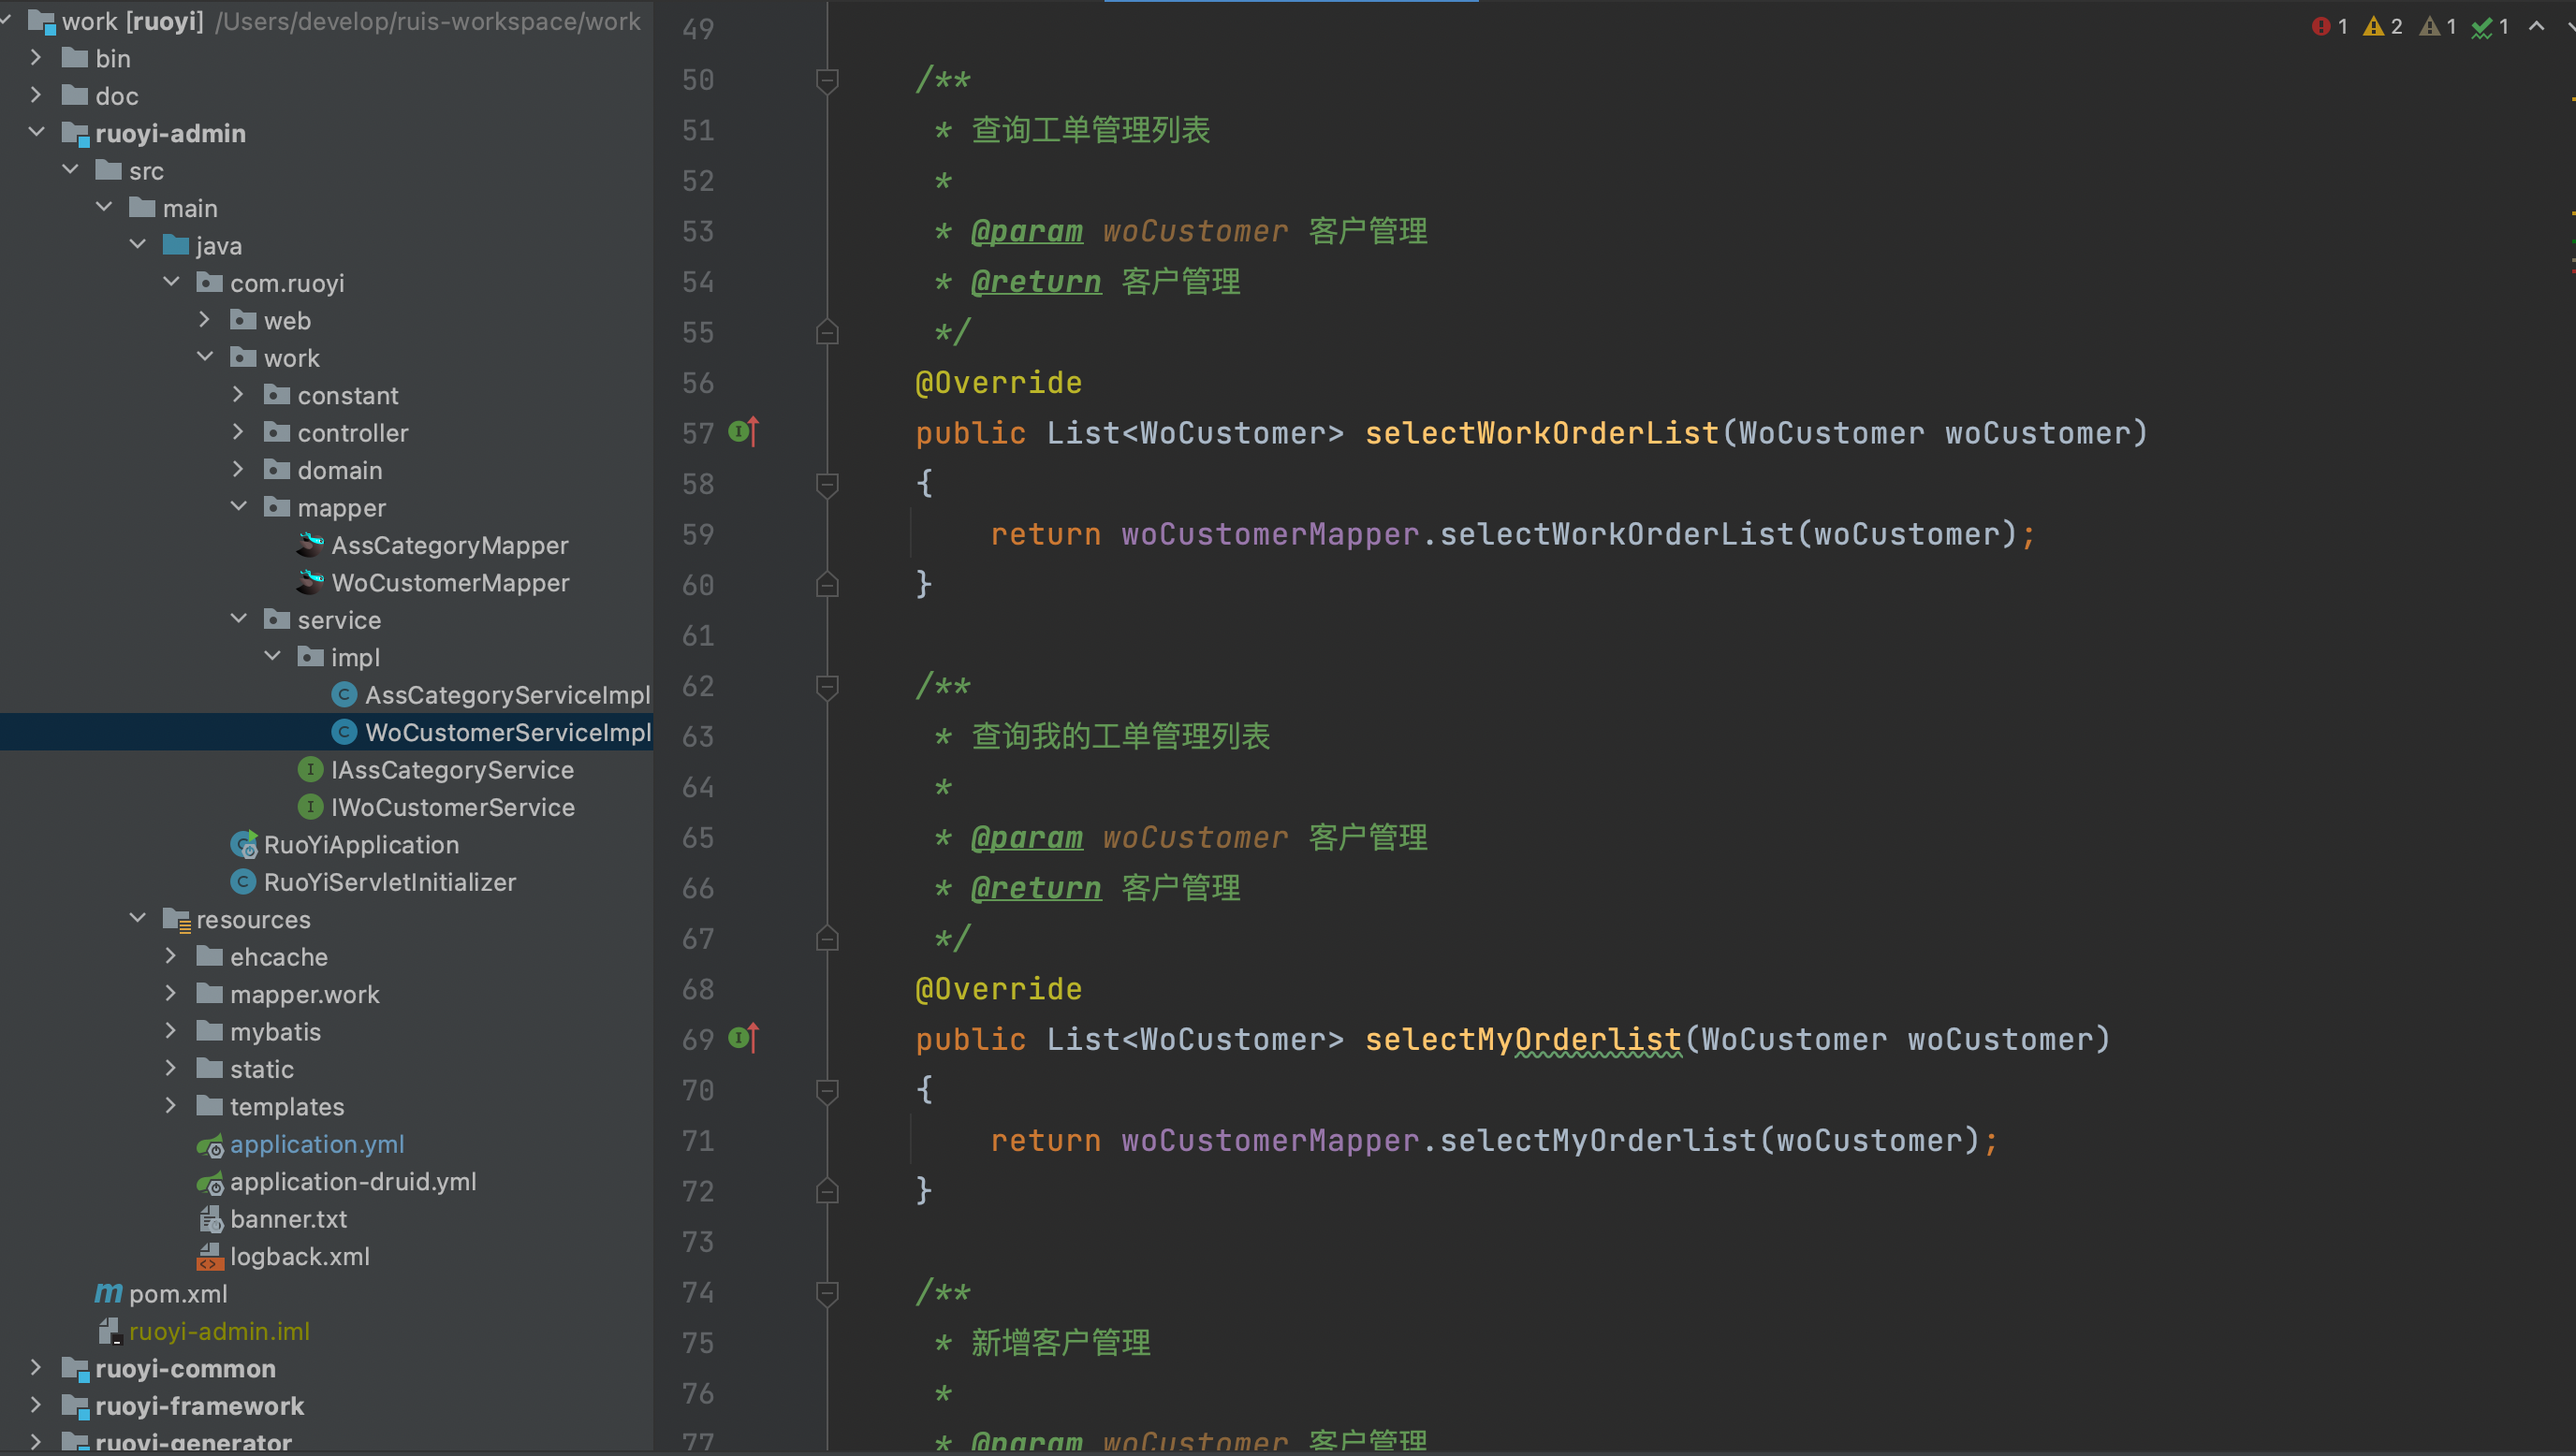Click the RuoYiServletInitializer class icon
Viewport: 2576px width, 1456px height.
click(x=243, y=881)
